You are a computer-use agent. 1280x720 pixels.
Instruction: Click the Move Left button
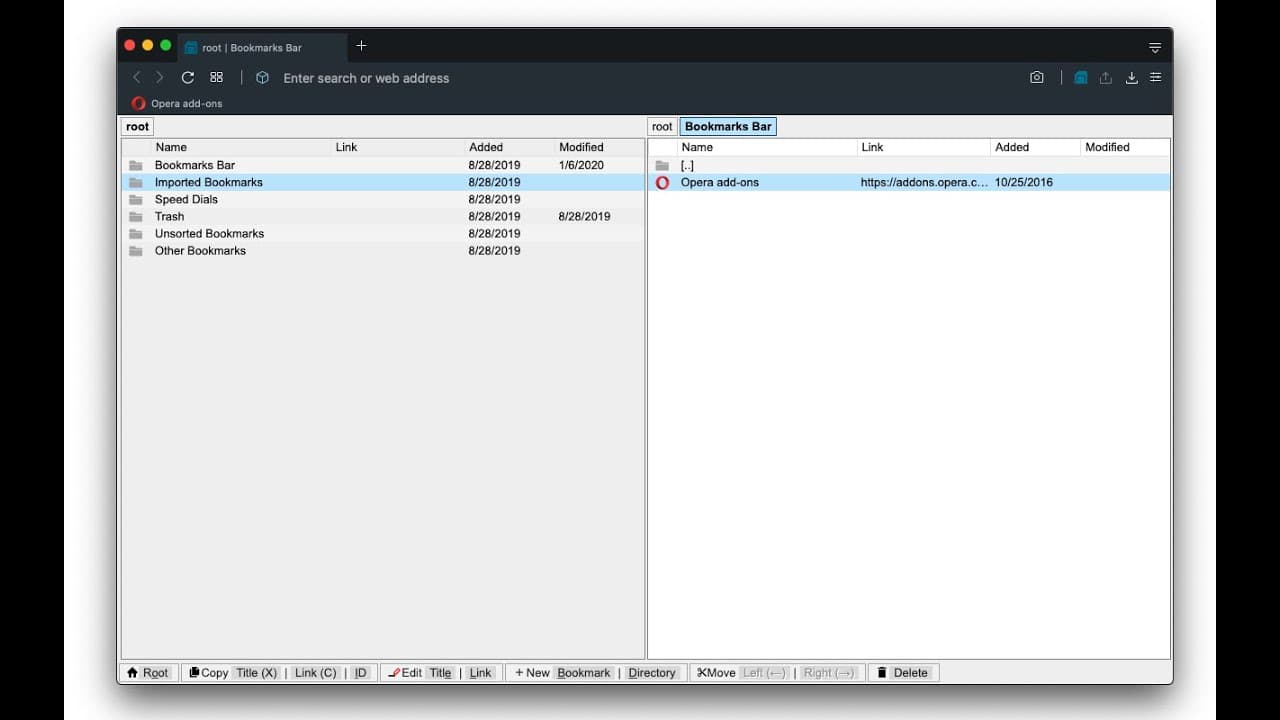click(x=765, y=672)
